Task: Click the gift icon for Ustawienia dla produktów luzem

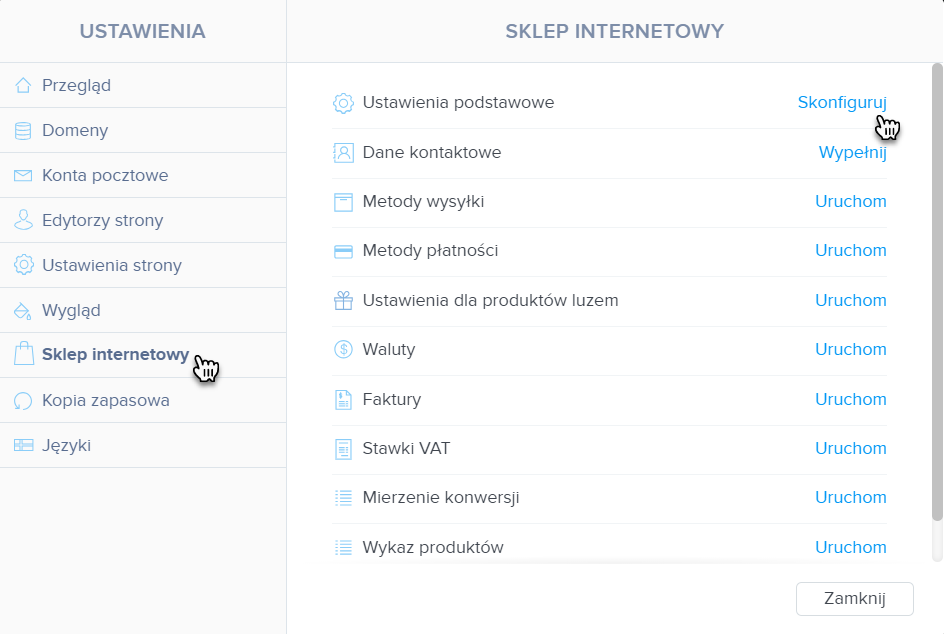Action: 343,300
